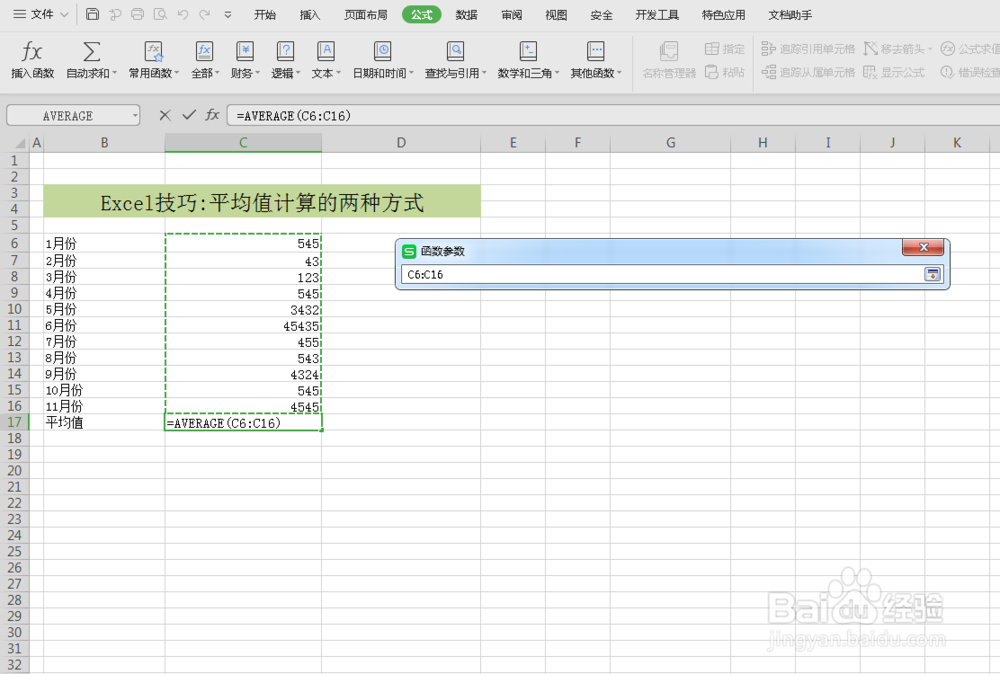Switch to the 视图 (View) tab
This screenshot has width=1000, height=674.
click(556, 15)
